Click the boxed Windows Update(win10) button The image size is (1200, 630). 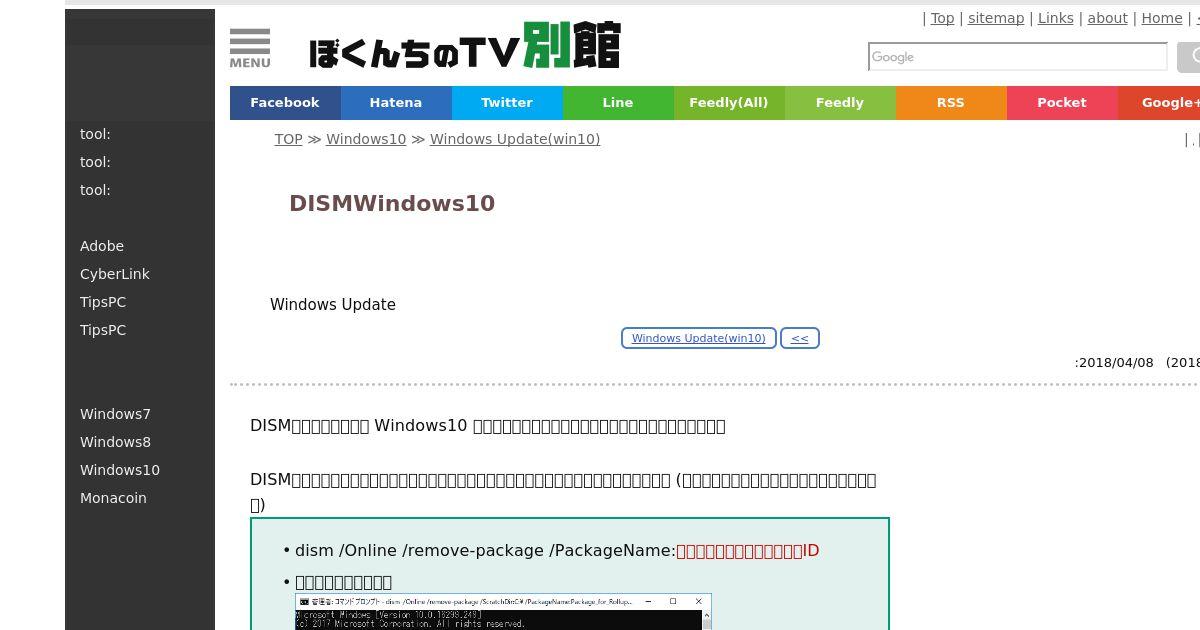[699, 338]
